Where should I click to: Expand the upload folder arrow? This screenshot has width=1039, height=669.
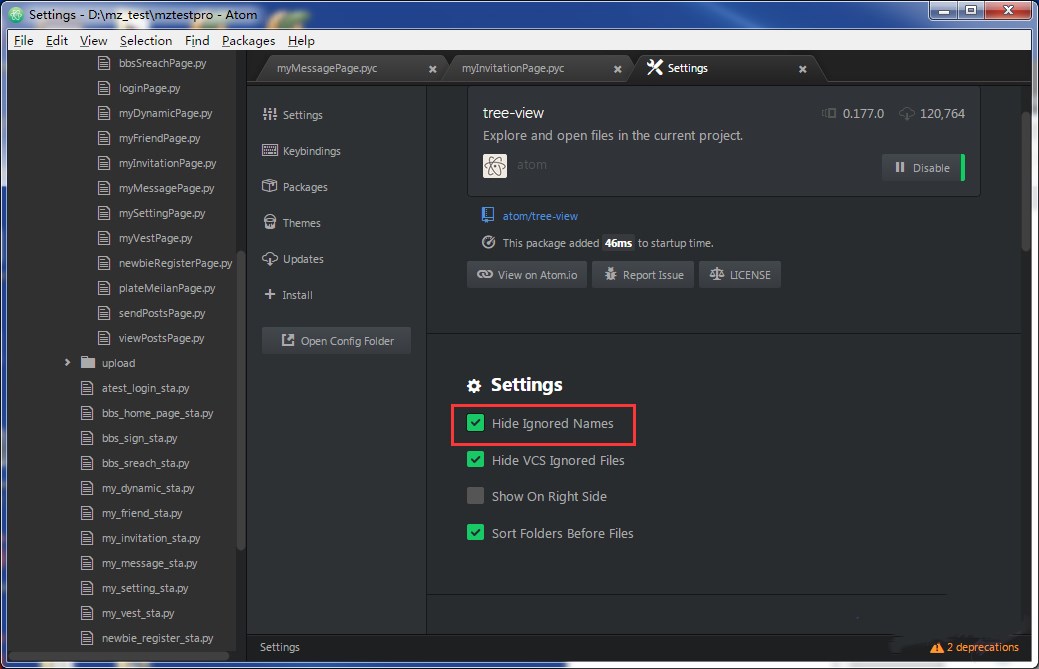click(x=68, y=362)
